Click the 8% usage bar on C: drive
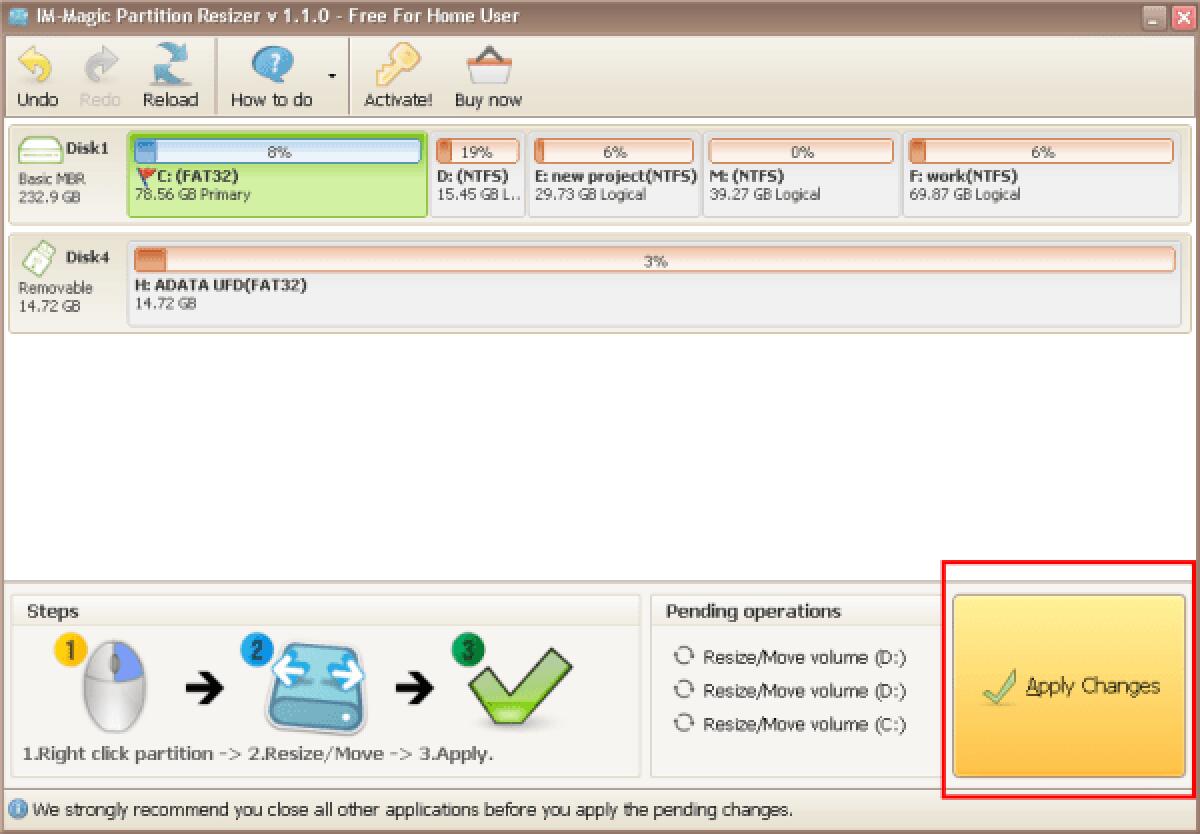 283,150
